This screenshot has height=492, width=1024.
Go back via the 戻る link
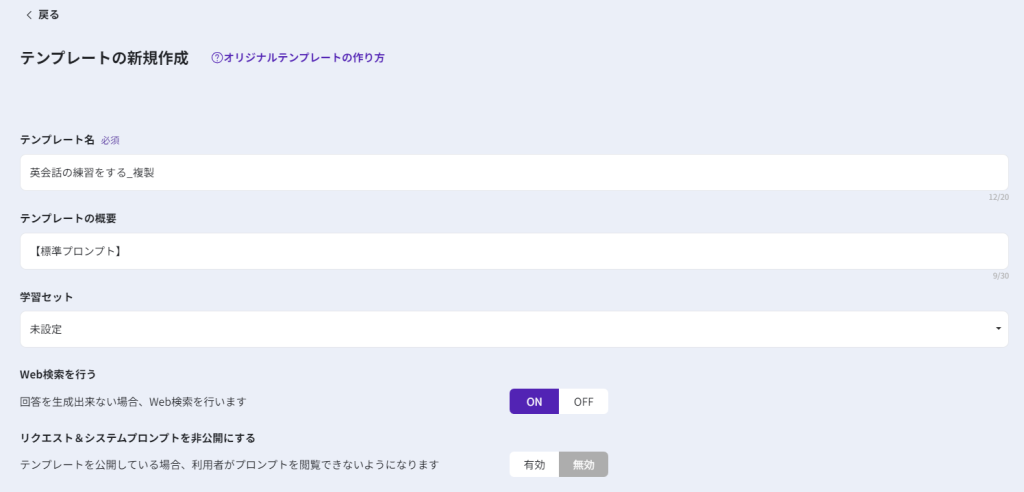[x=48, y=15]
